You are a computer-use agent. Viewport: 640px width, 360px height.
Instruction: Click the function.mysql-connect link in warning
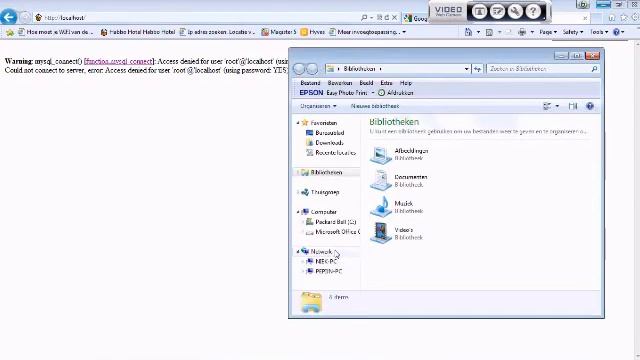119,61
